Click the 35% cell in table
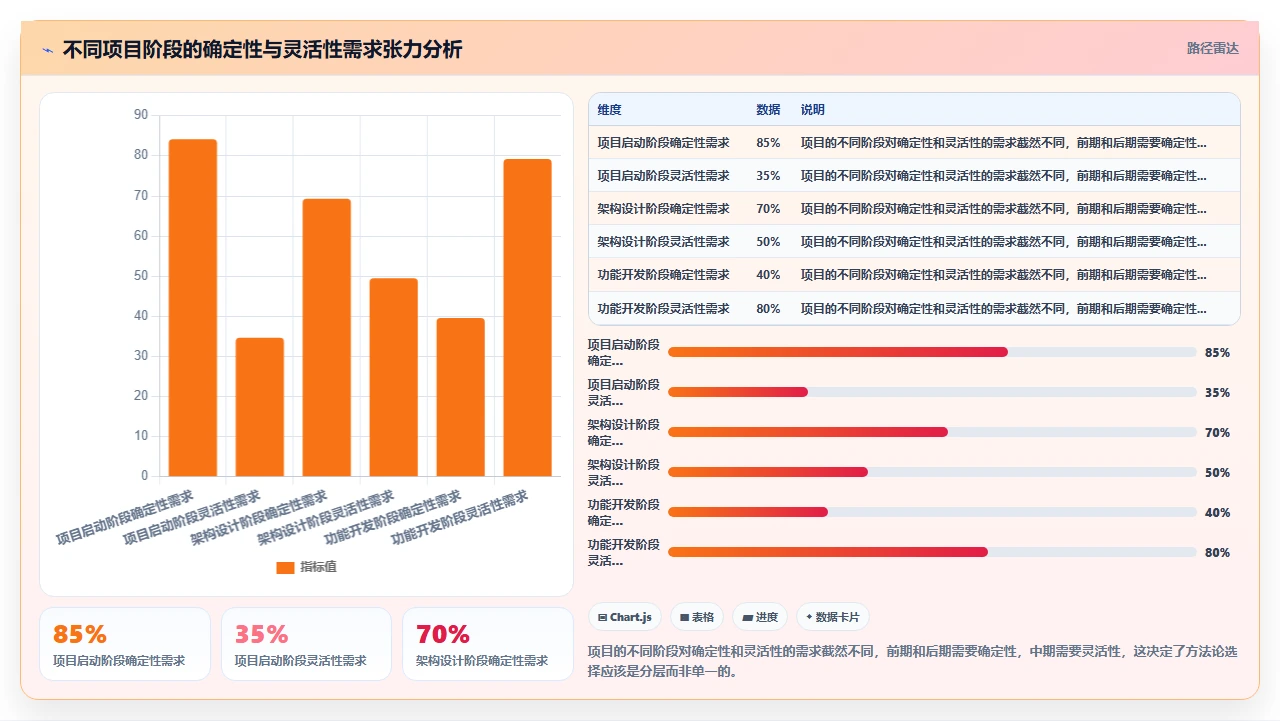 pyautogui.click(x=768, y=176)
